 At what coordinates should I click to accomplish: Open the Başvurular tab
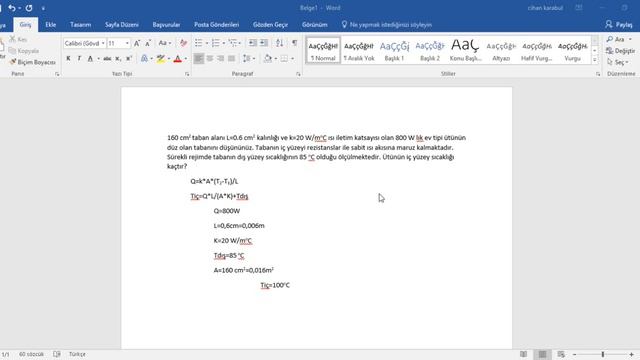click(x=166, y=24)
